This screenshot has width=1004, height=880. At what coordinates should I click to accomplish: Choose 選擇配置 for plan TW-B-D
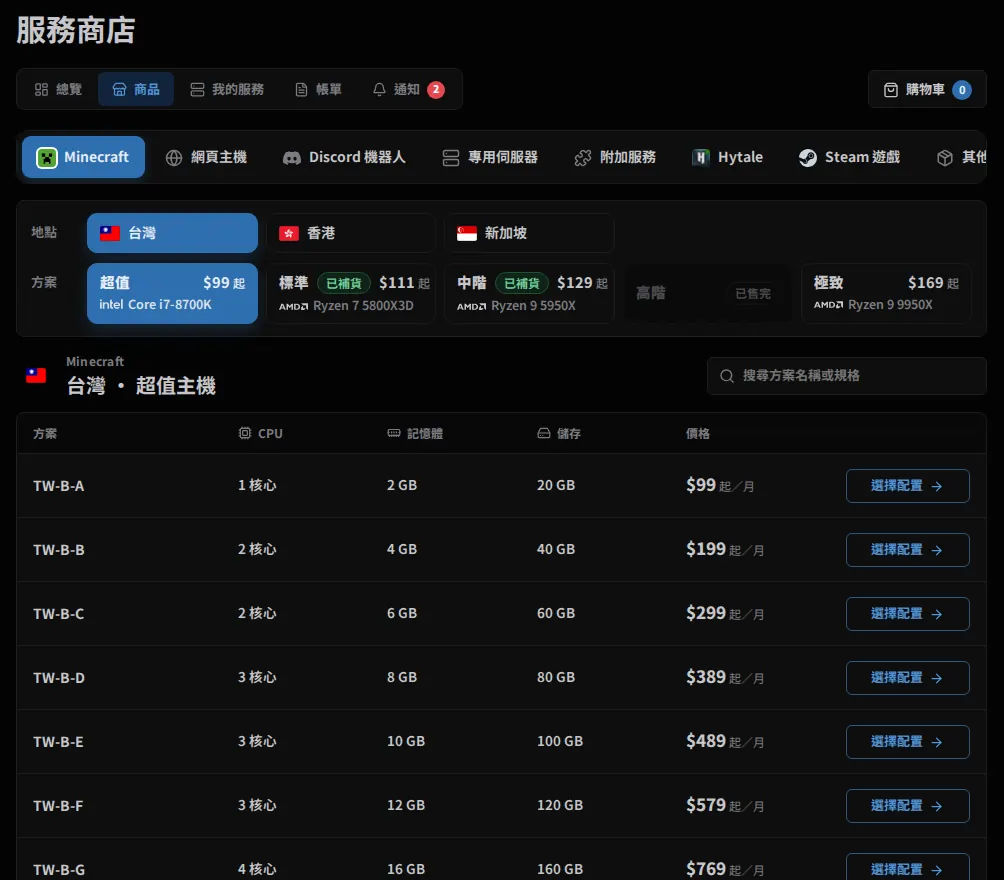(x=907, y=678)
